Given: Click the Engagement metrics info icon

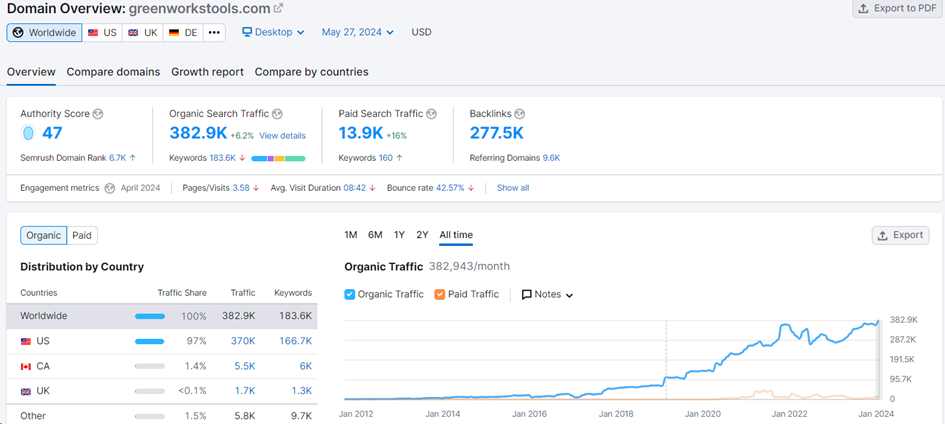Looking at the screenshot, I should (x=112, y=187).
